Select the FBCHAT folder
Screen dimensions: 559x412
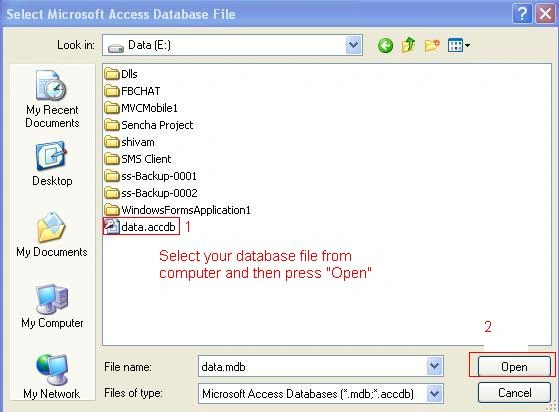click(133, 91)
